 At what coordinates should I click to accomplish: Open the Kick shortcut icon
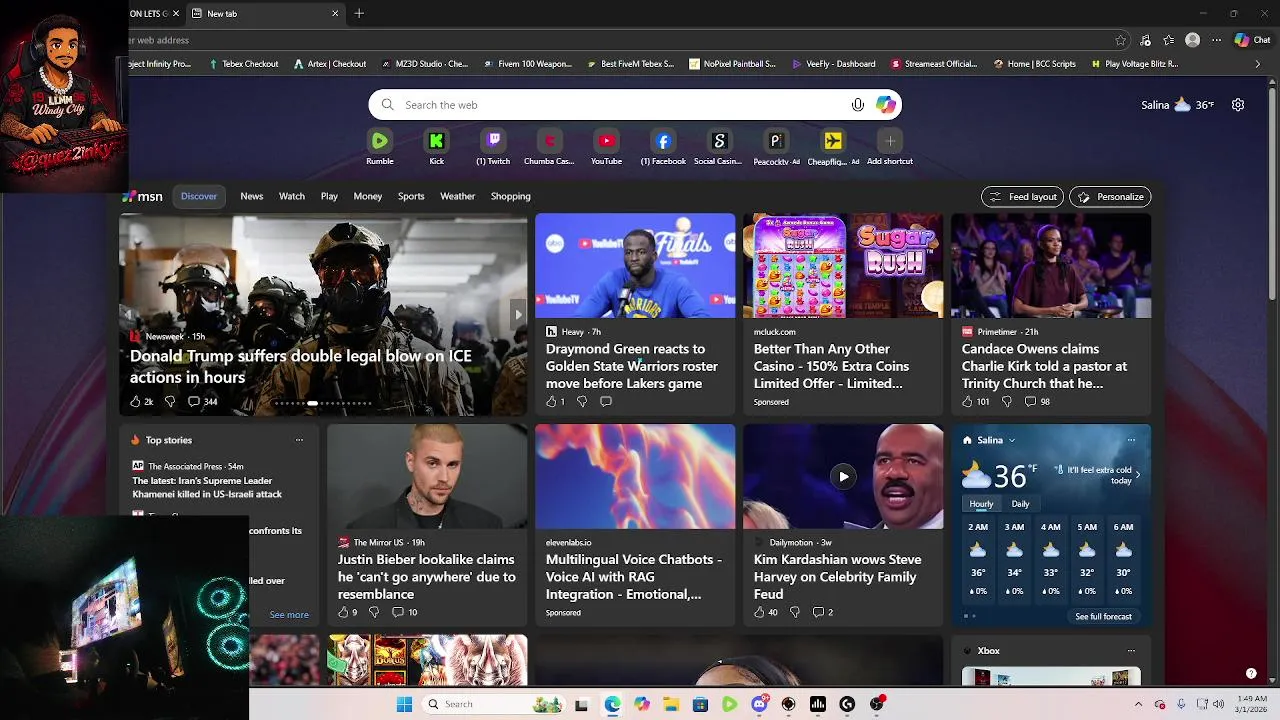[436, 141]
